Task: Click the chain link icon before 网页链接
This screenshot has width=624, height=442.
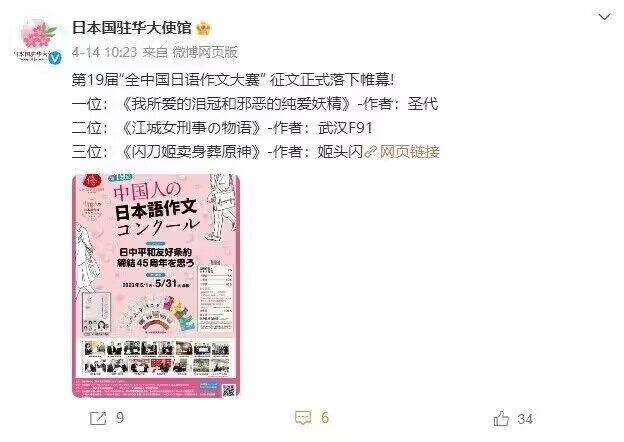Action: coord(370,152)
